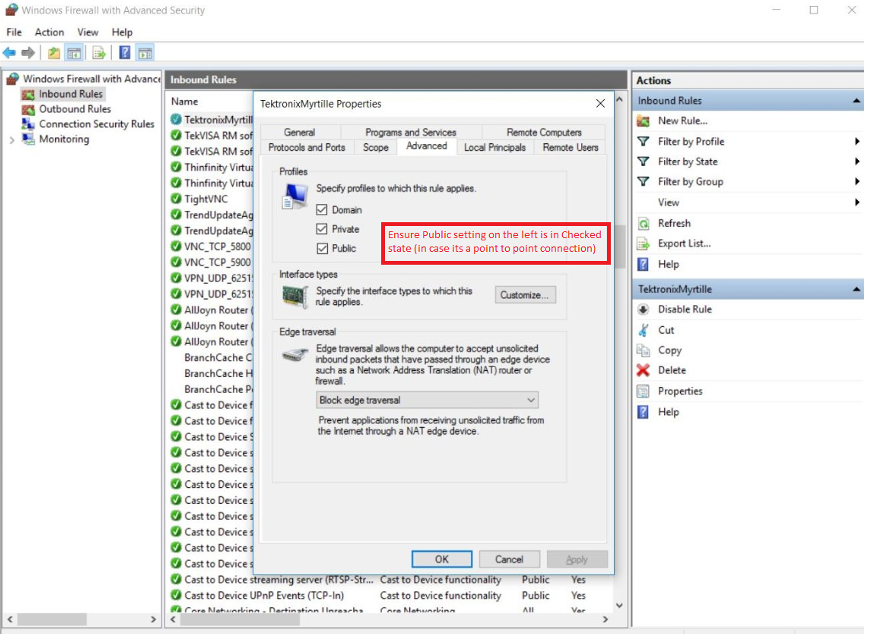The width and height of the screenshot is (880, 634).
Task: Click the rules list vertical scrollbar
Action: pyautogui.click(x=620, y=250)
